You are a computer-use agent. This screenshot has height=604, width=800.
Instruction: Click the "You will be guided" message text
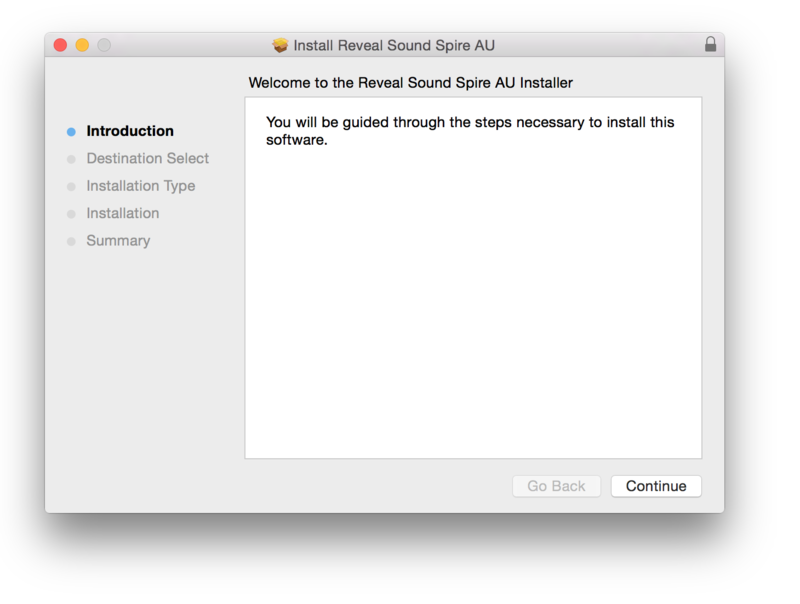point(470,131)
